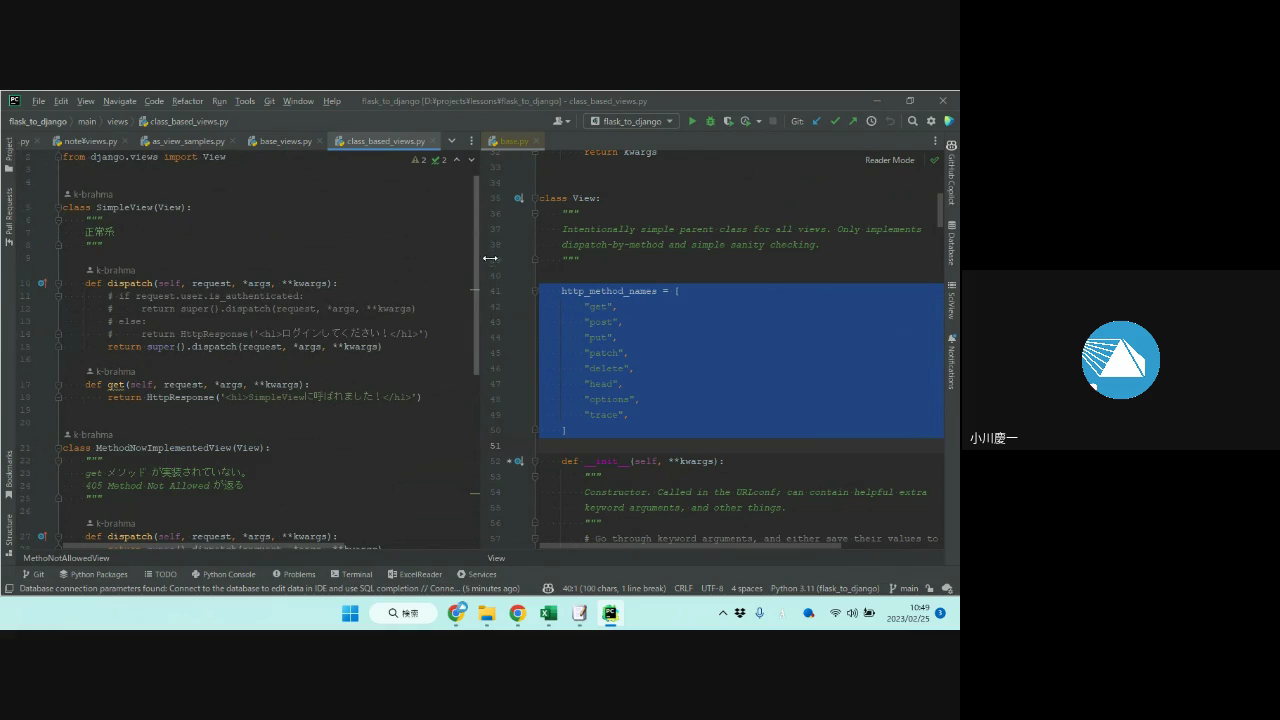Open Search Everywhere magnifier icon
This screenshot has width=1280, height=720.
(912, 121)
